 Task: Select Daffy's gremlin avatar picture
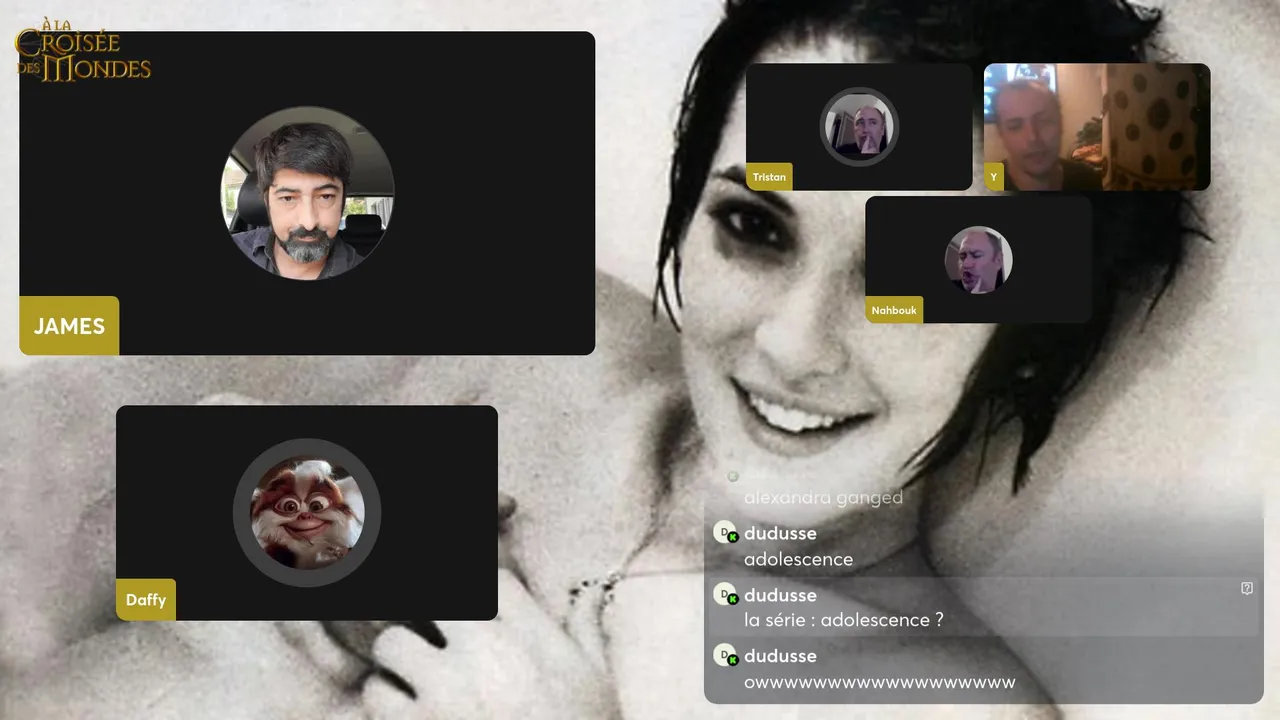point(307,513)
